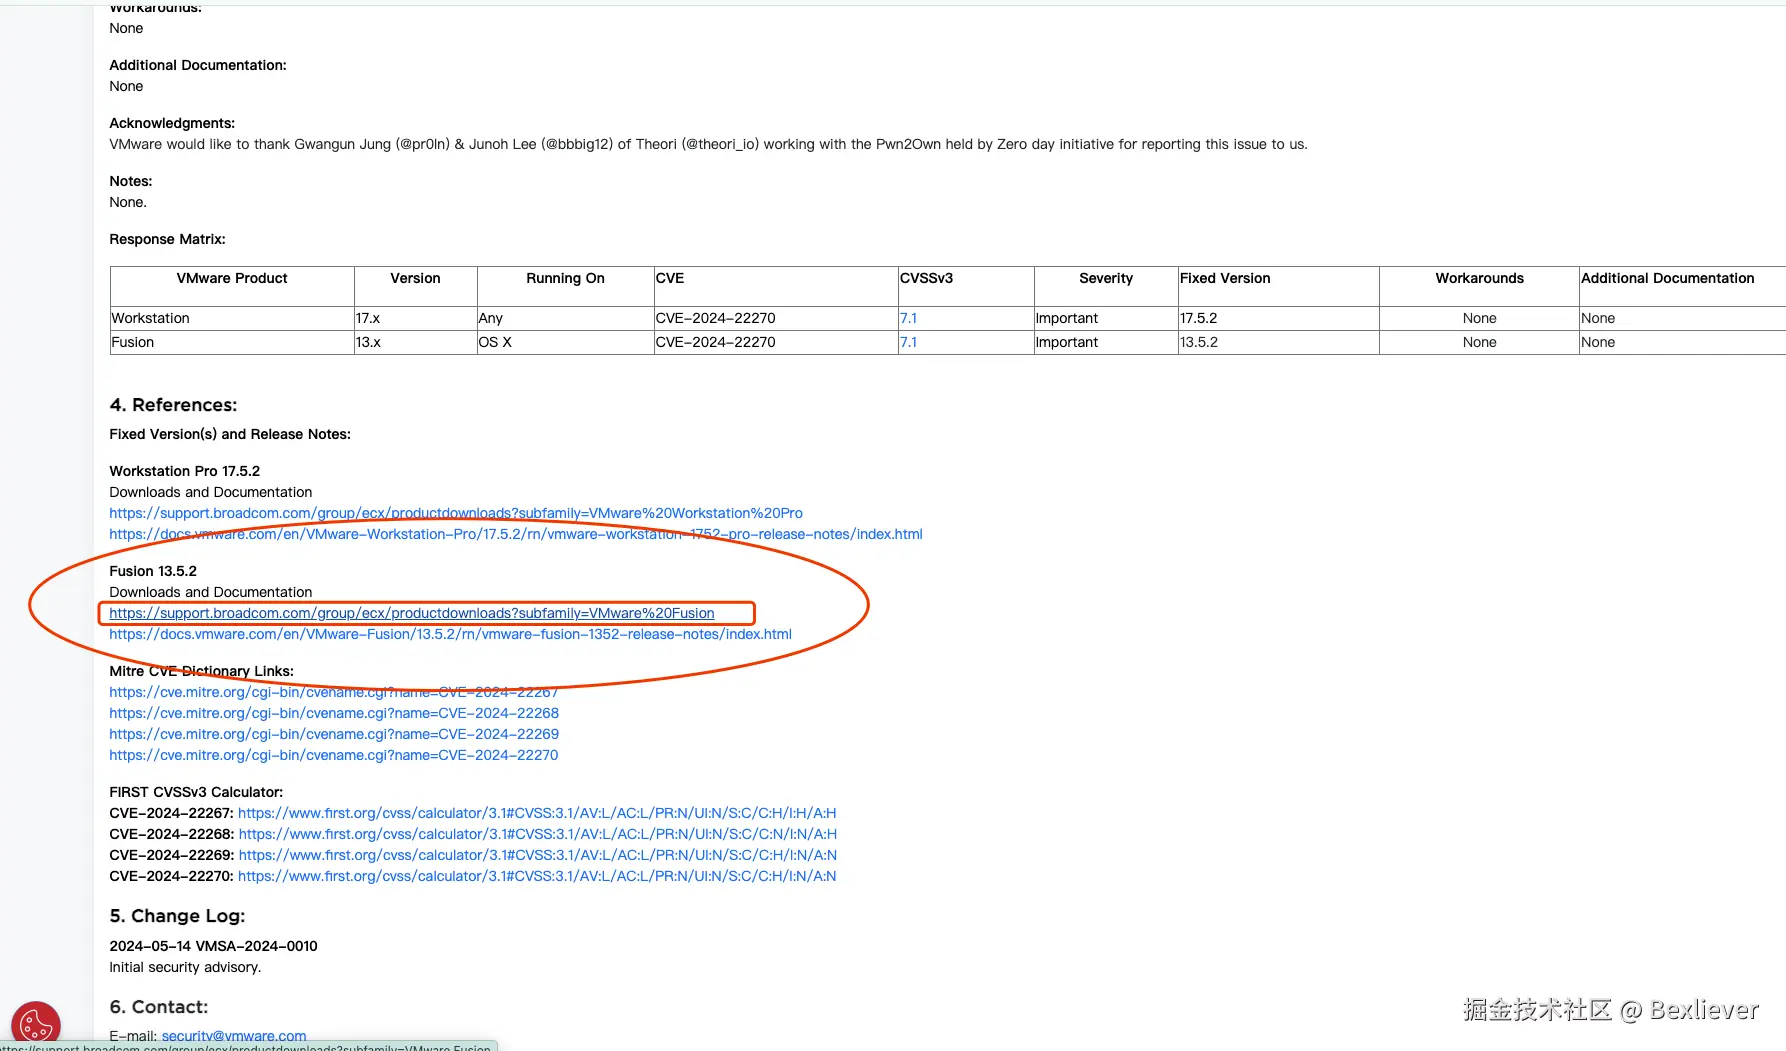
Task: Open the Mitre link for CVE-2024-22267
Action: pos(334,692)
